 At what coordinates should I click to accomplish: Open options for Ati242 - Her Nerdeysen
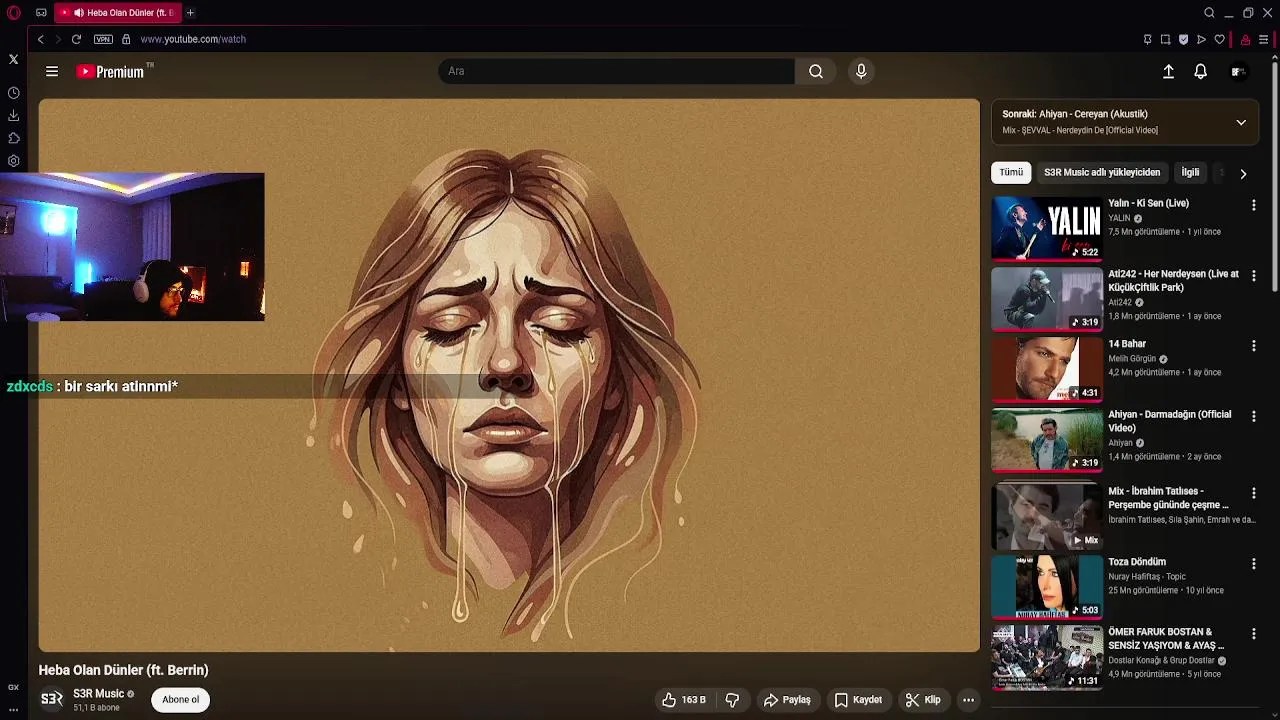pyautogui.click(x=1253, y=275)
